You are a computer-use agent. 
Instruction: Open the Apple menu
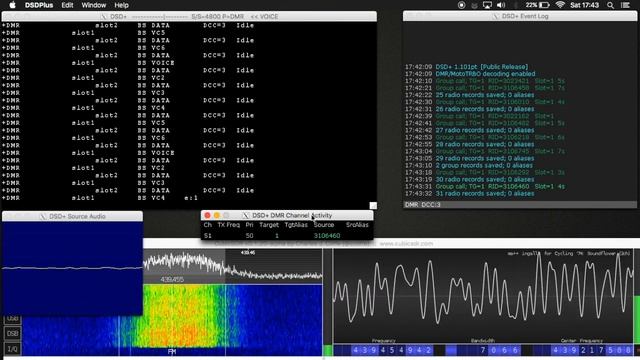tap(12, 5)
